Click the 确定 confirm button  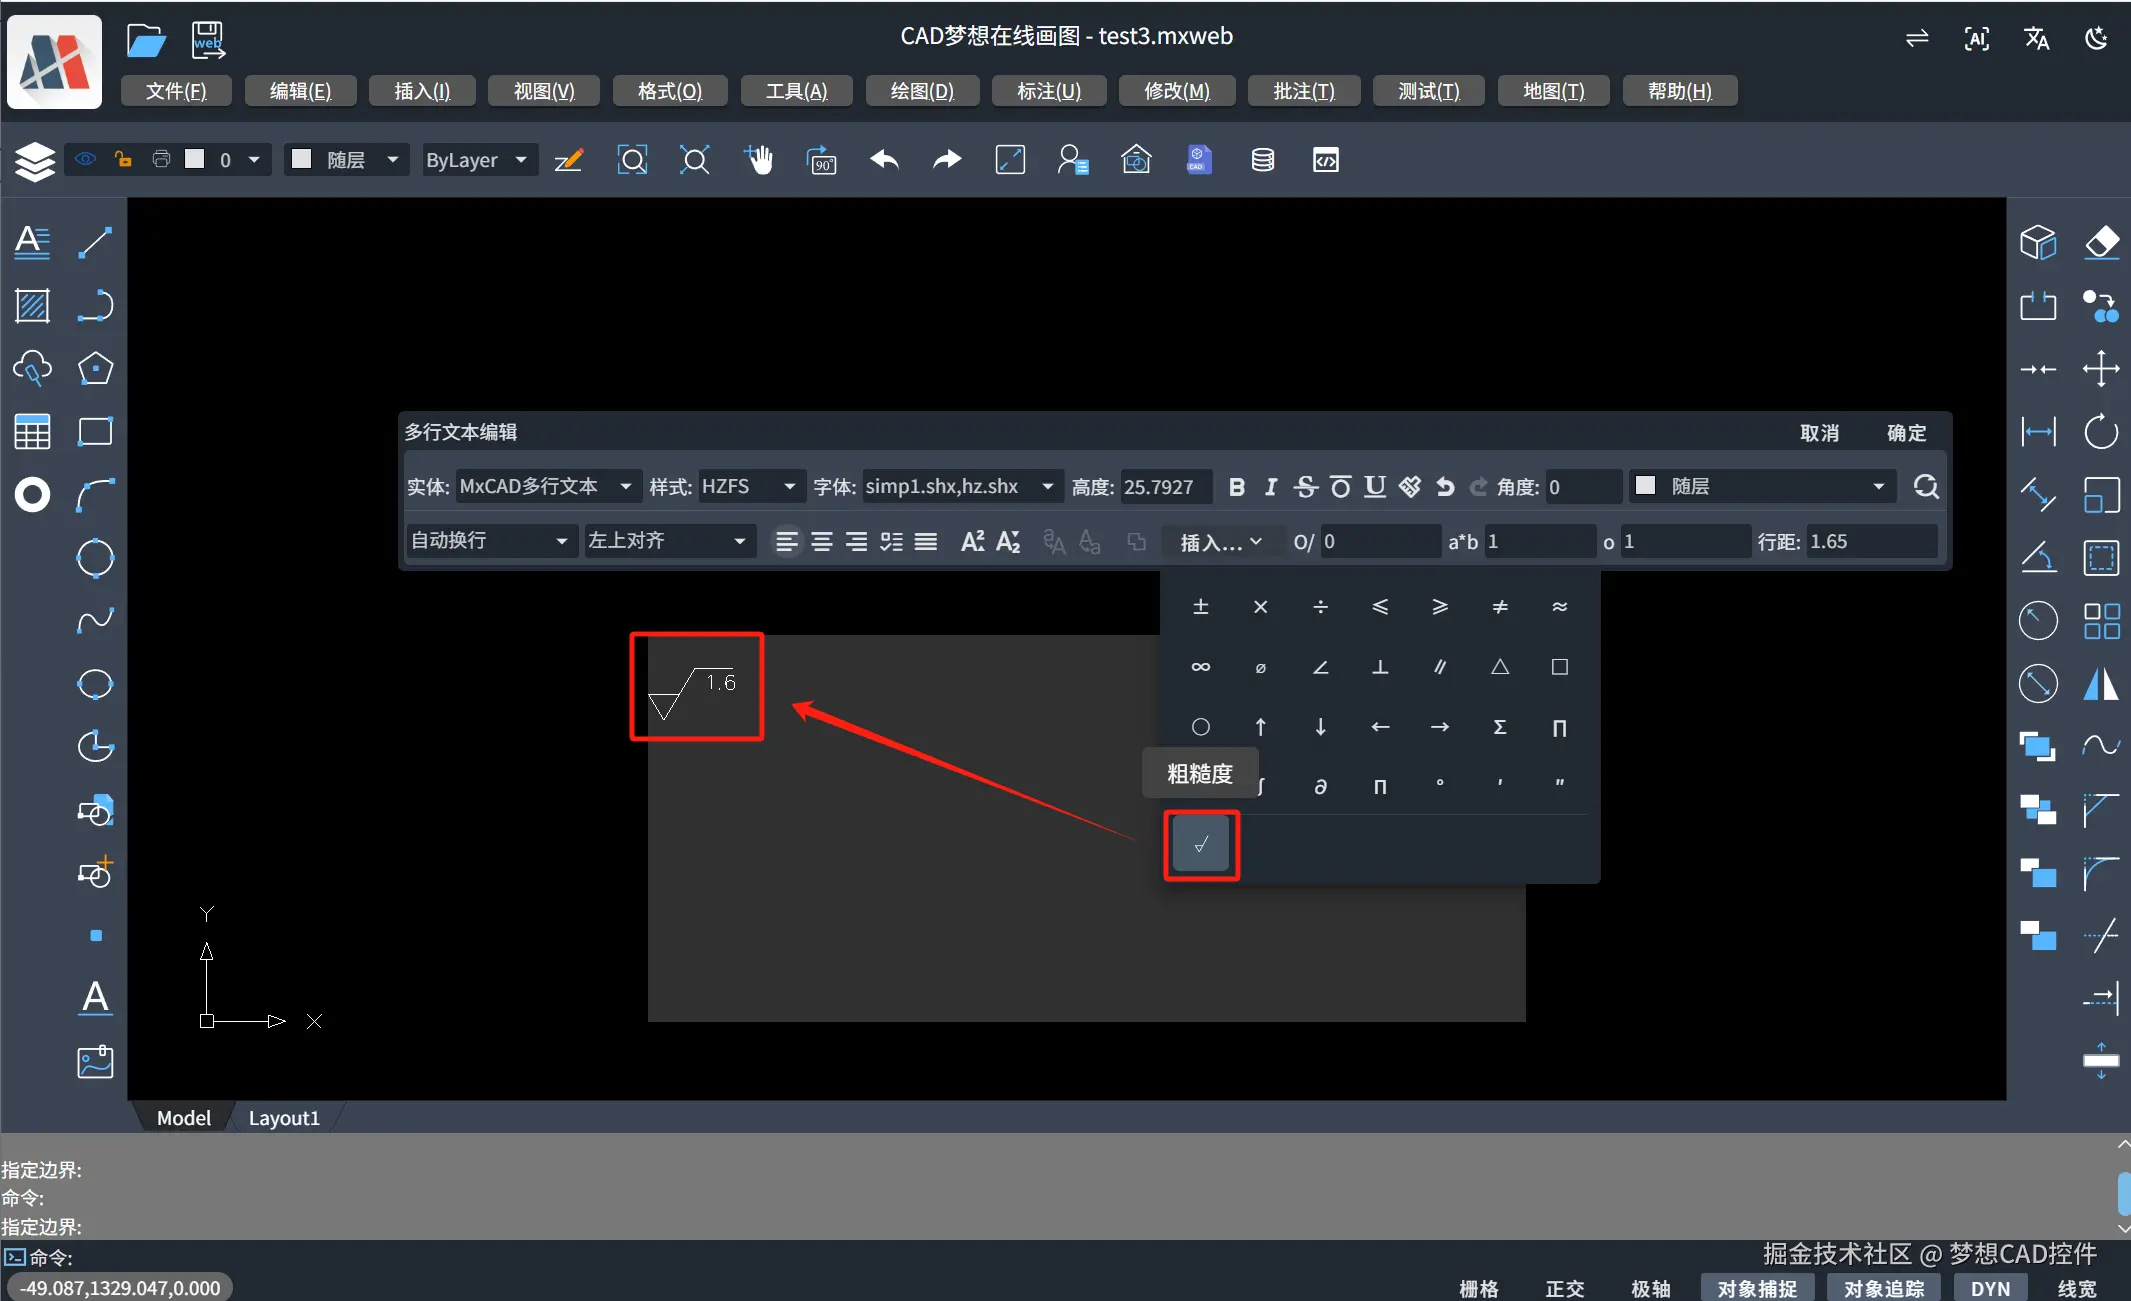(x=1906, y=433)
